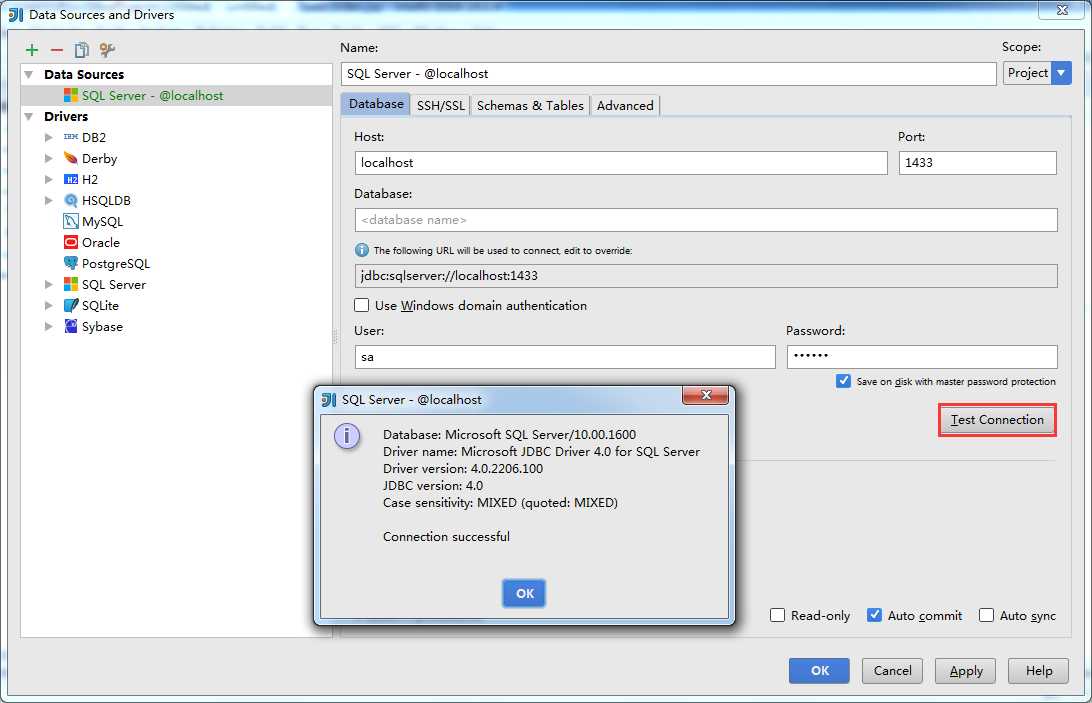Enable the Read-only checkbox
Screen dimensions: 1092x703
click(x=777, y=615)
